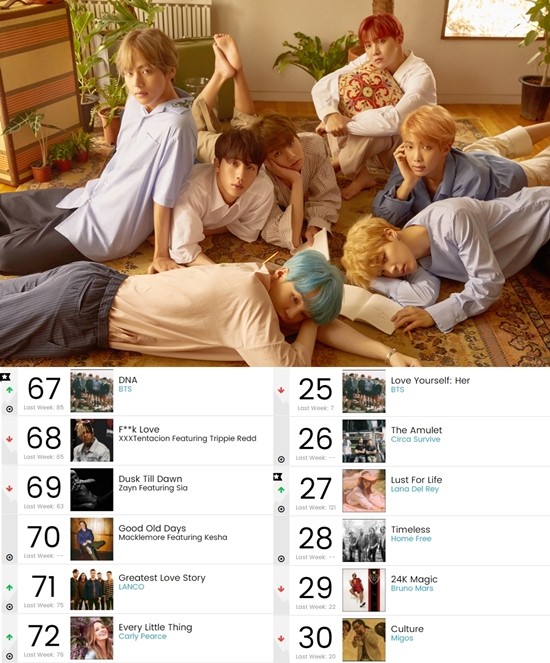Click the Good Old Days cover thumbnail
Screen dimensions: 550x663
[x=92, y=539]
